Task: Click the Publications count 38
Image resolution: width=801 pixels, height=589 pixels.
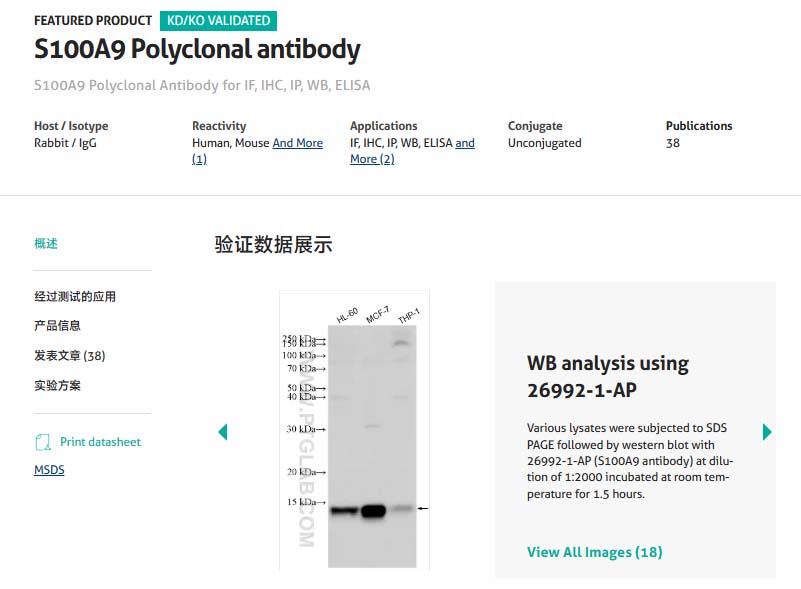Action: [x=673, y=143]
